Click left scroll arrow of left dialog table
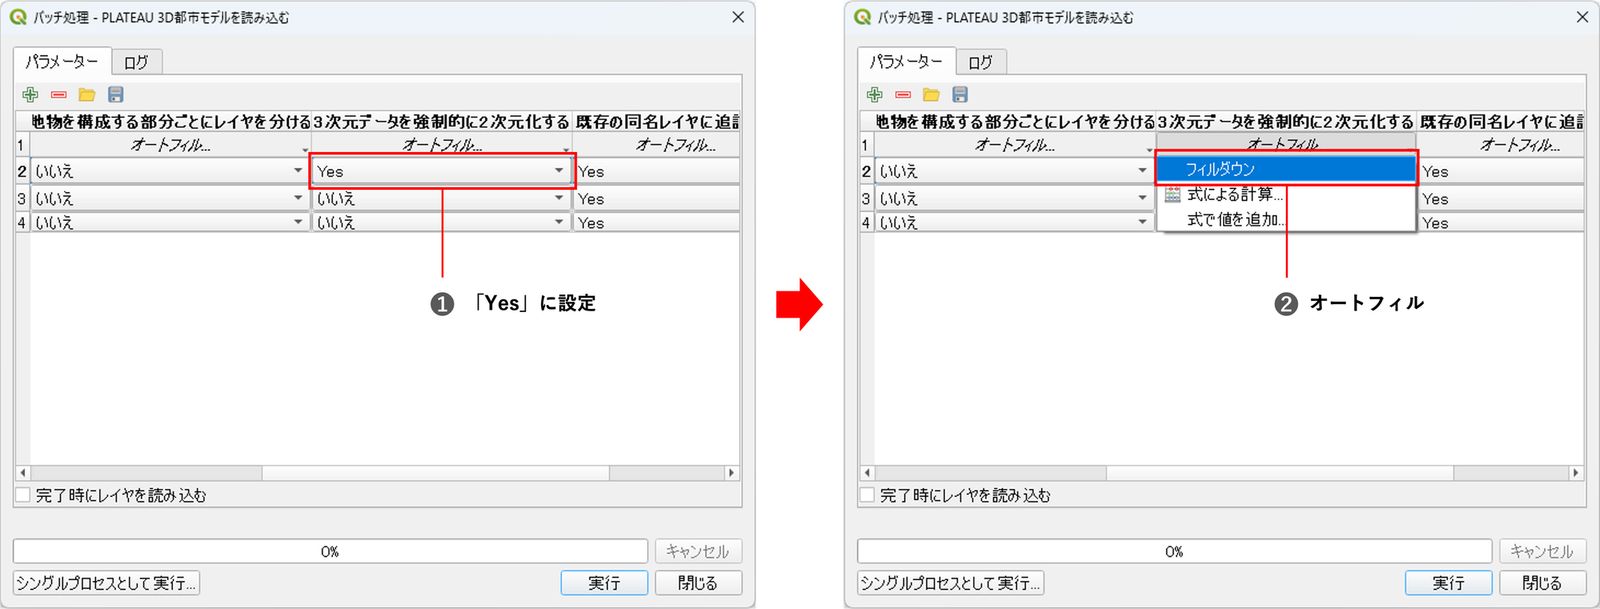This screenshot has width=1600, height=609. point(23,473)
